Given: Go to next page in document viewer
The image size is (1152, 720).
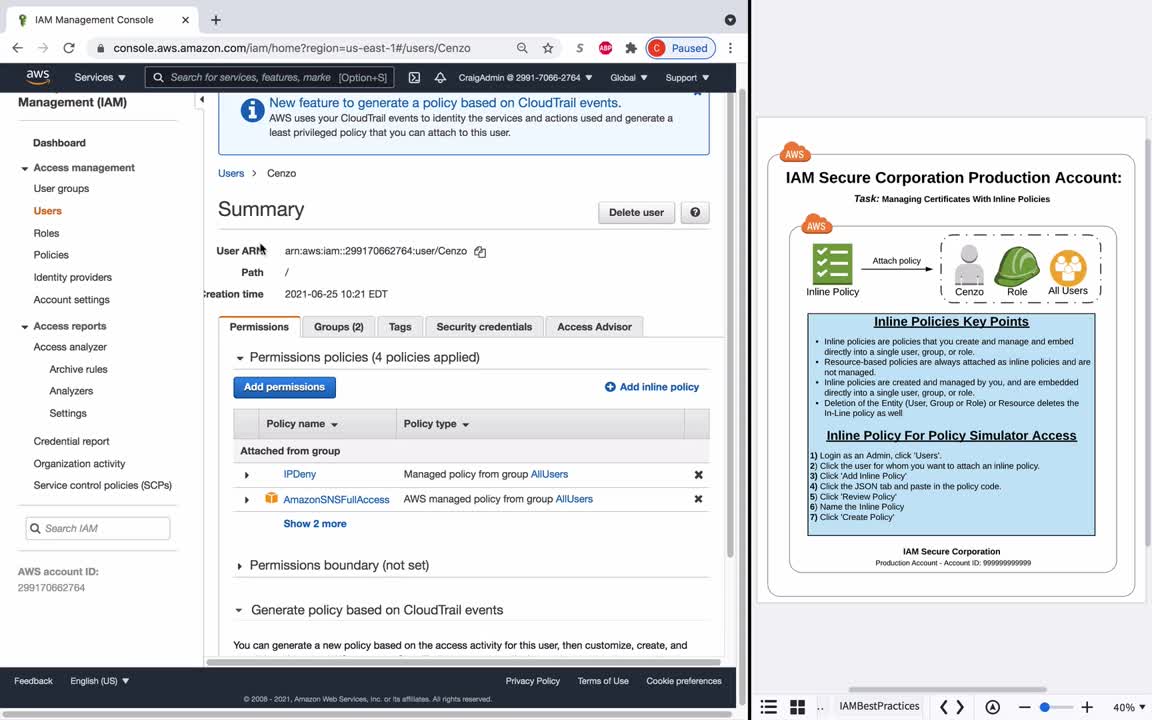Looking at the screenshot, I should (x=960, y=707).
